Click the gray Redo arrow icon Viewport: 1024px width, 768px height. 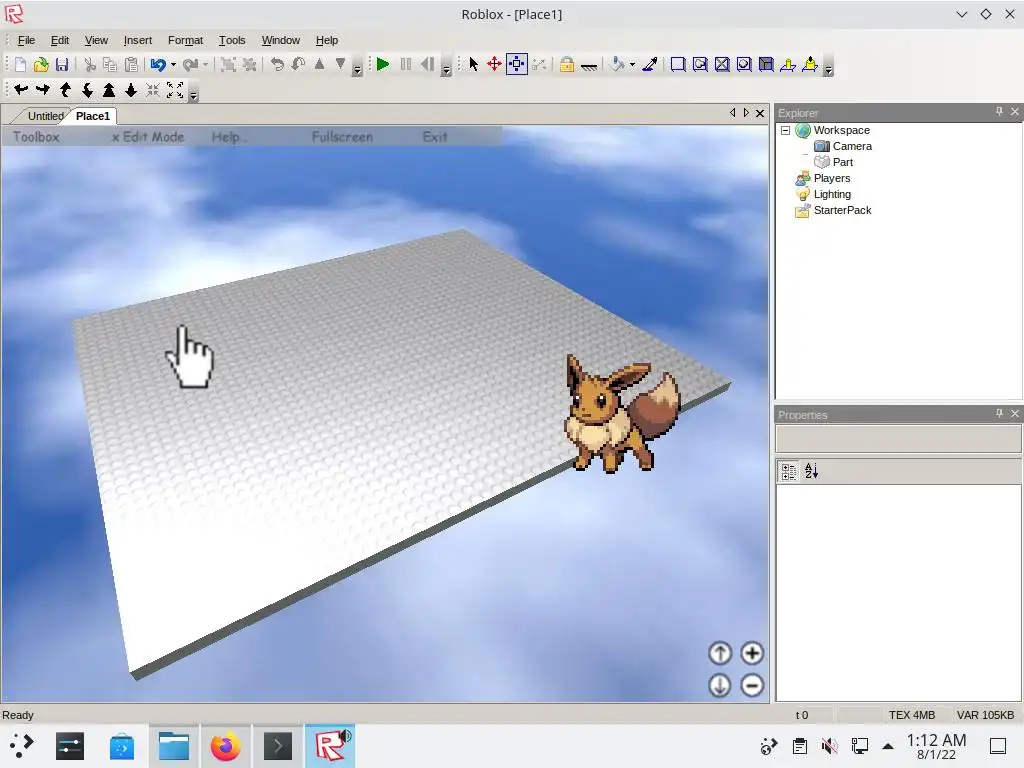pyautogui.click(x=190, y=65)
